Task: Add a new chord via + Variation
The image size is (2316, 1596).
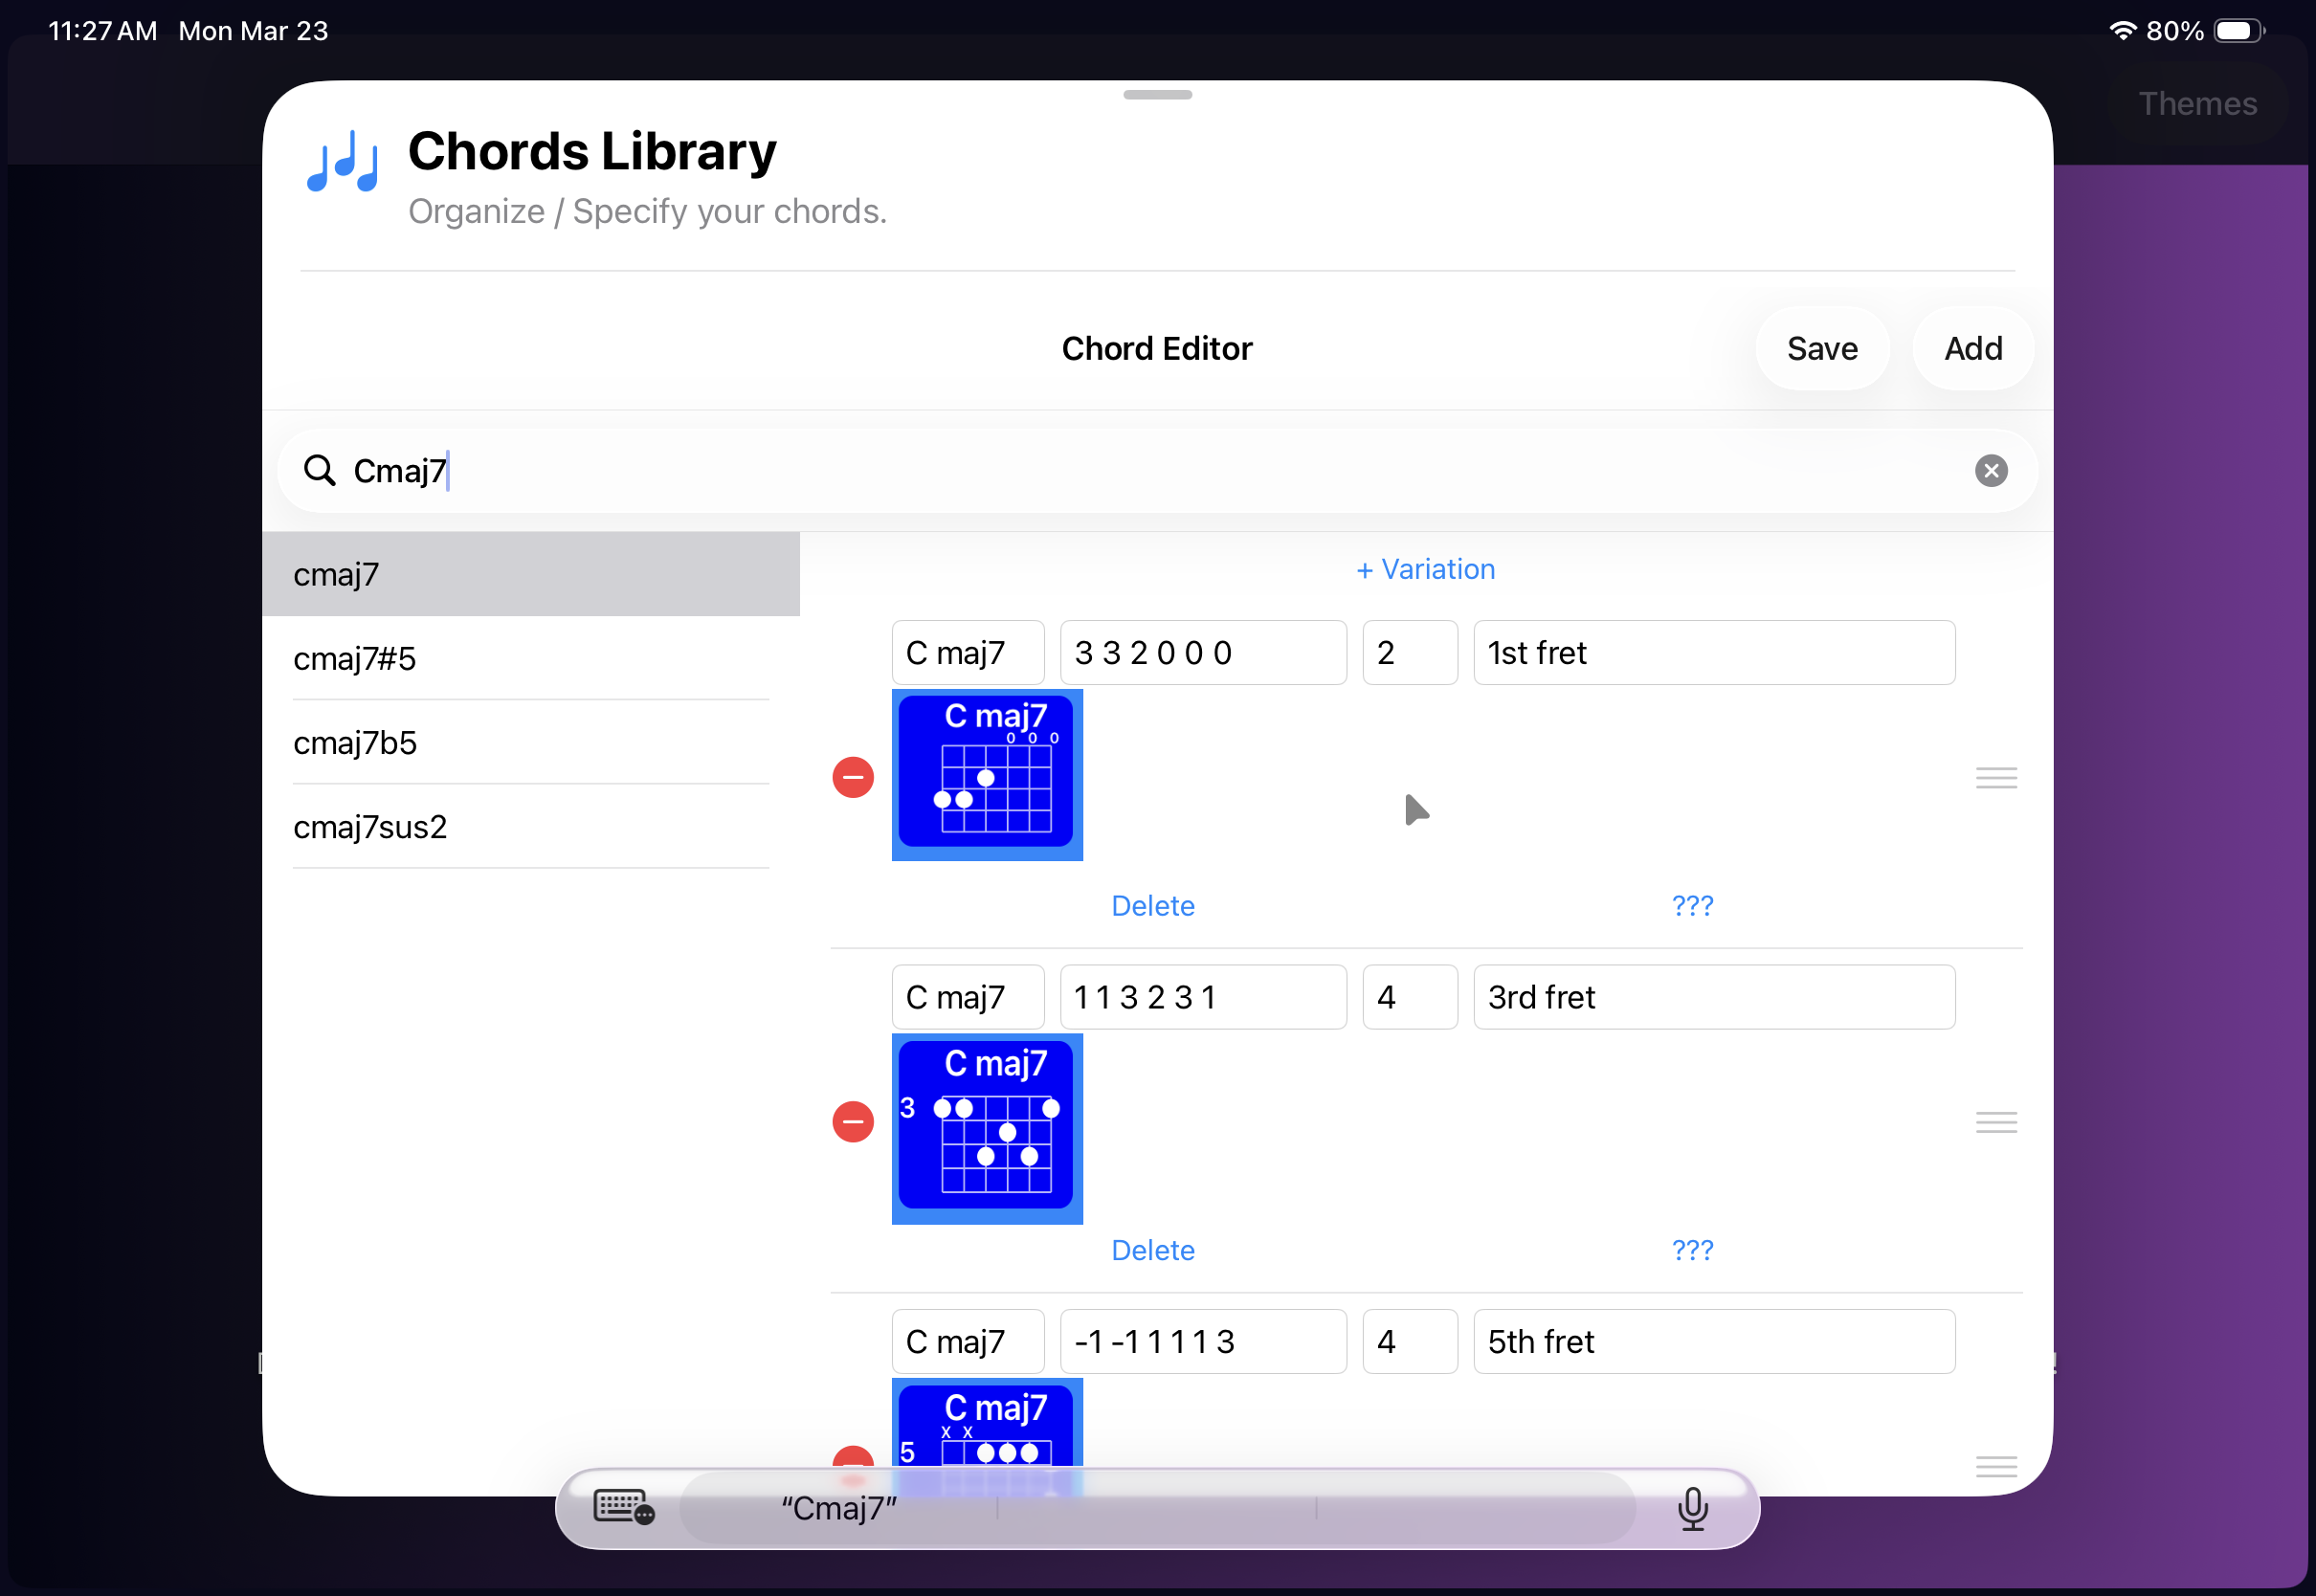Action: 1424,569
